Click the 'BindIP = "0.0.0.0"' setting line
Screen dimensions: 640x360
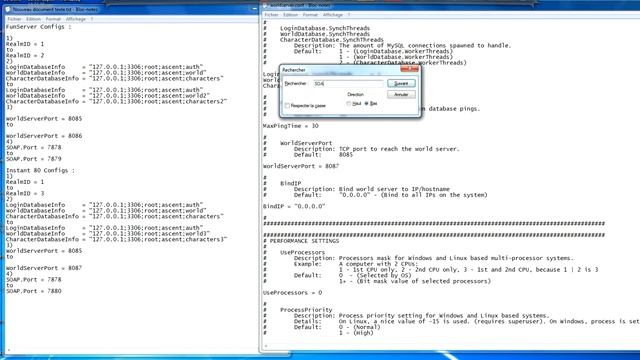pos(294,207)
